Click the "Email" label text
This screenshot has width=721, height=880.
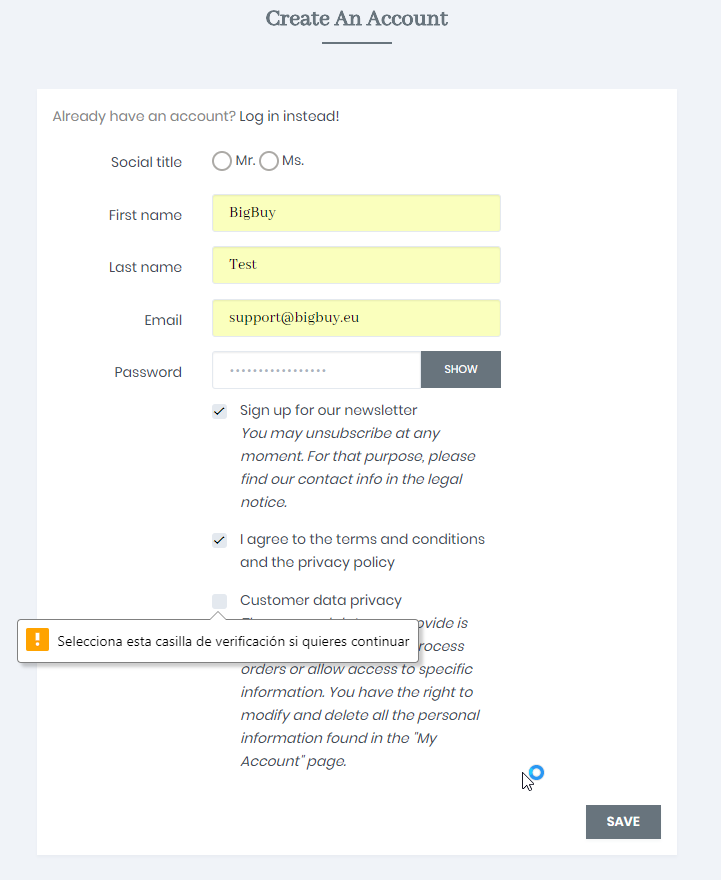163,320
